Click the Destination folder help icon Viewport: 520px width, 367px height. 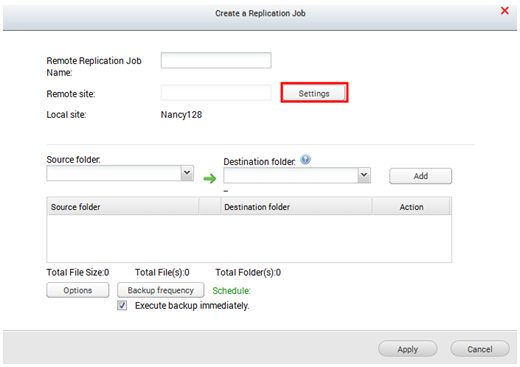click(305, 160)
